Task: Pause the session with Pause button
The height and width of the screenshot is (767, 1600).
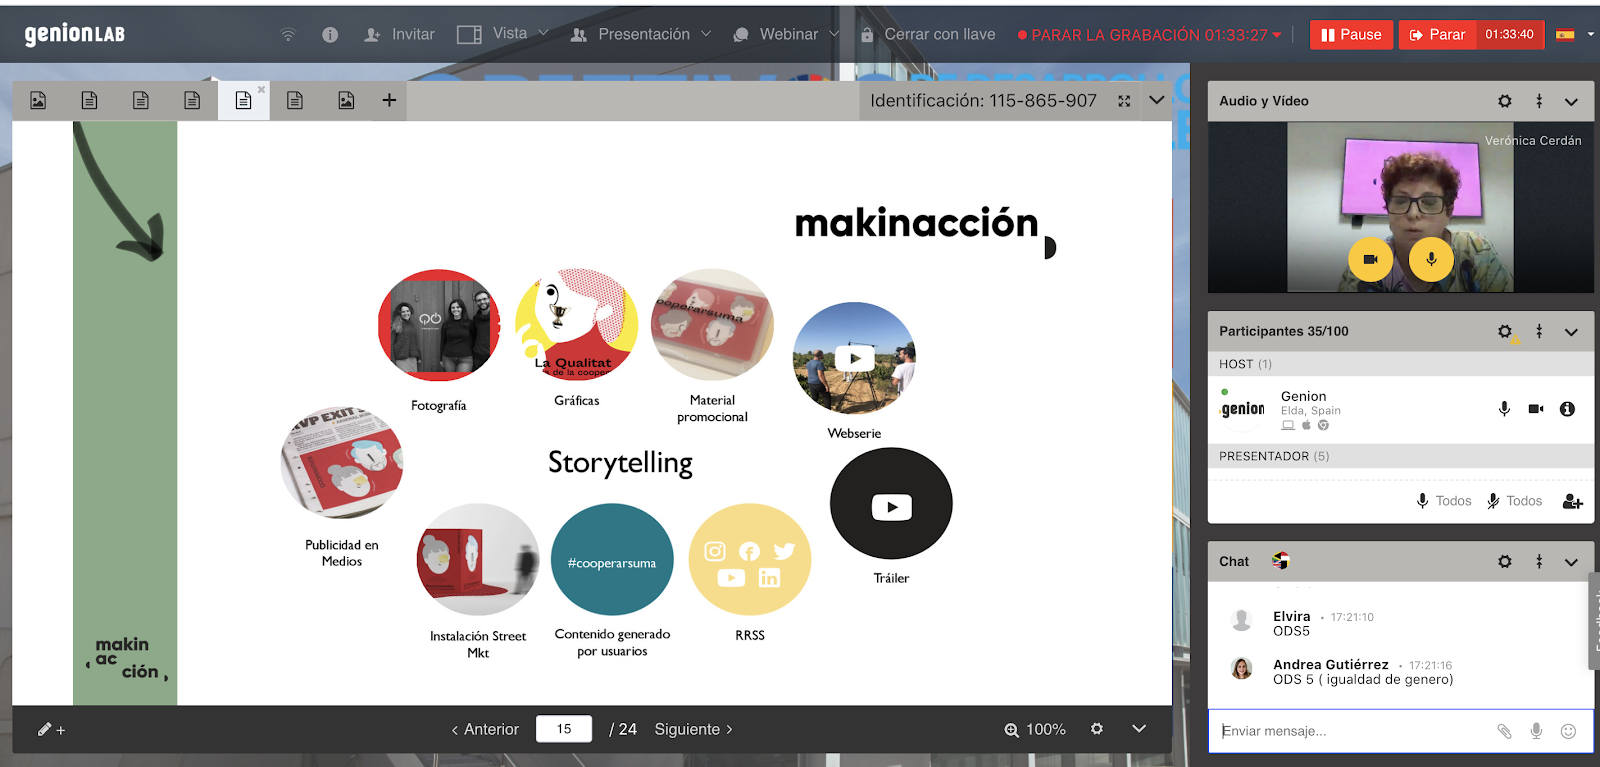Action: [x=1351, y=35]
